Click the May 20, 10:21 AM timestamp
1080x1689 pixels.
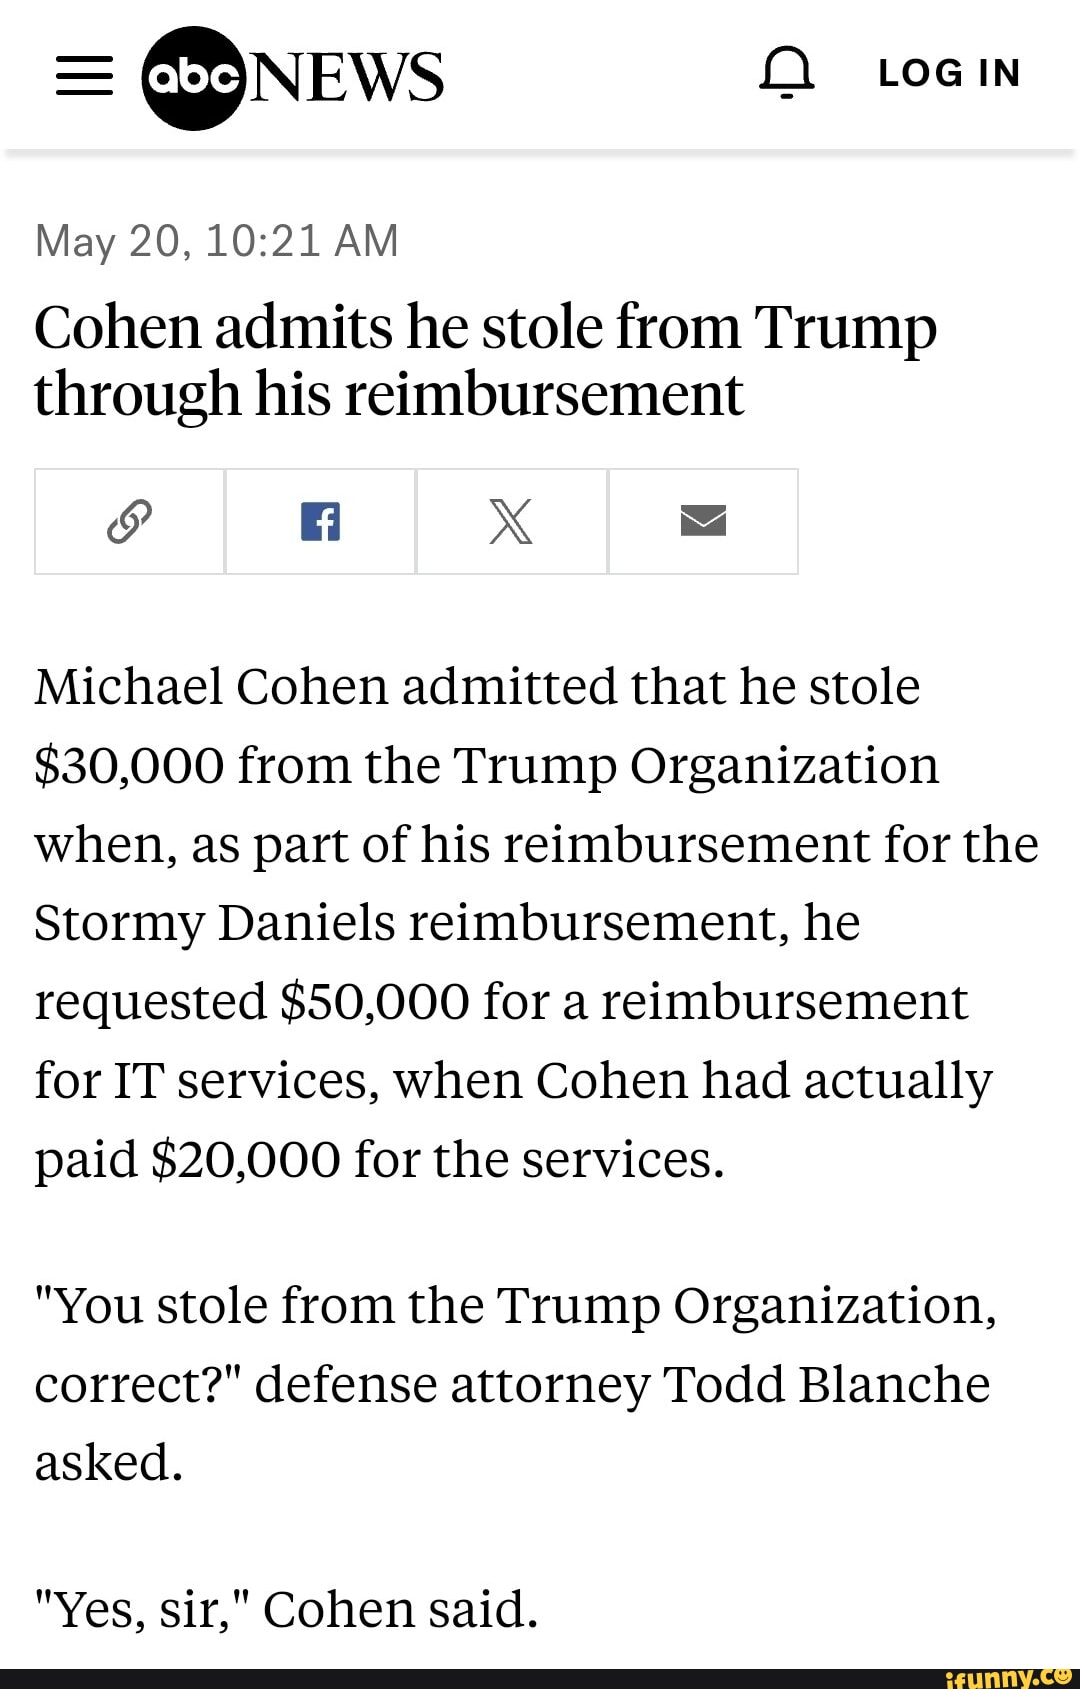tap(217, 241)
